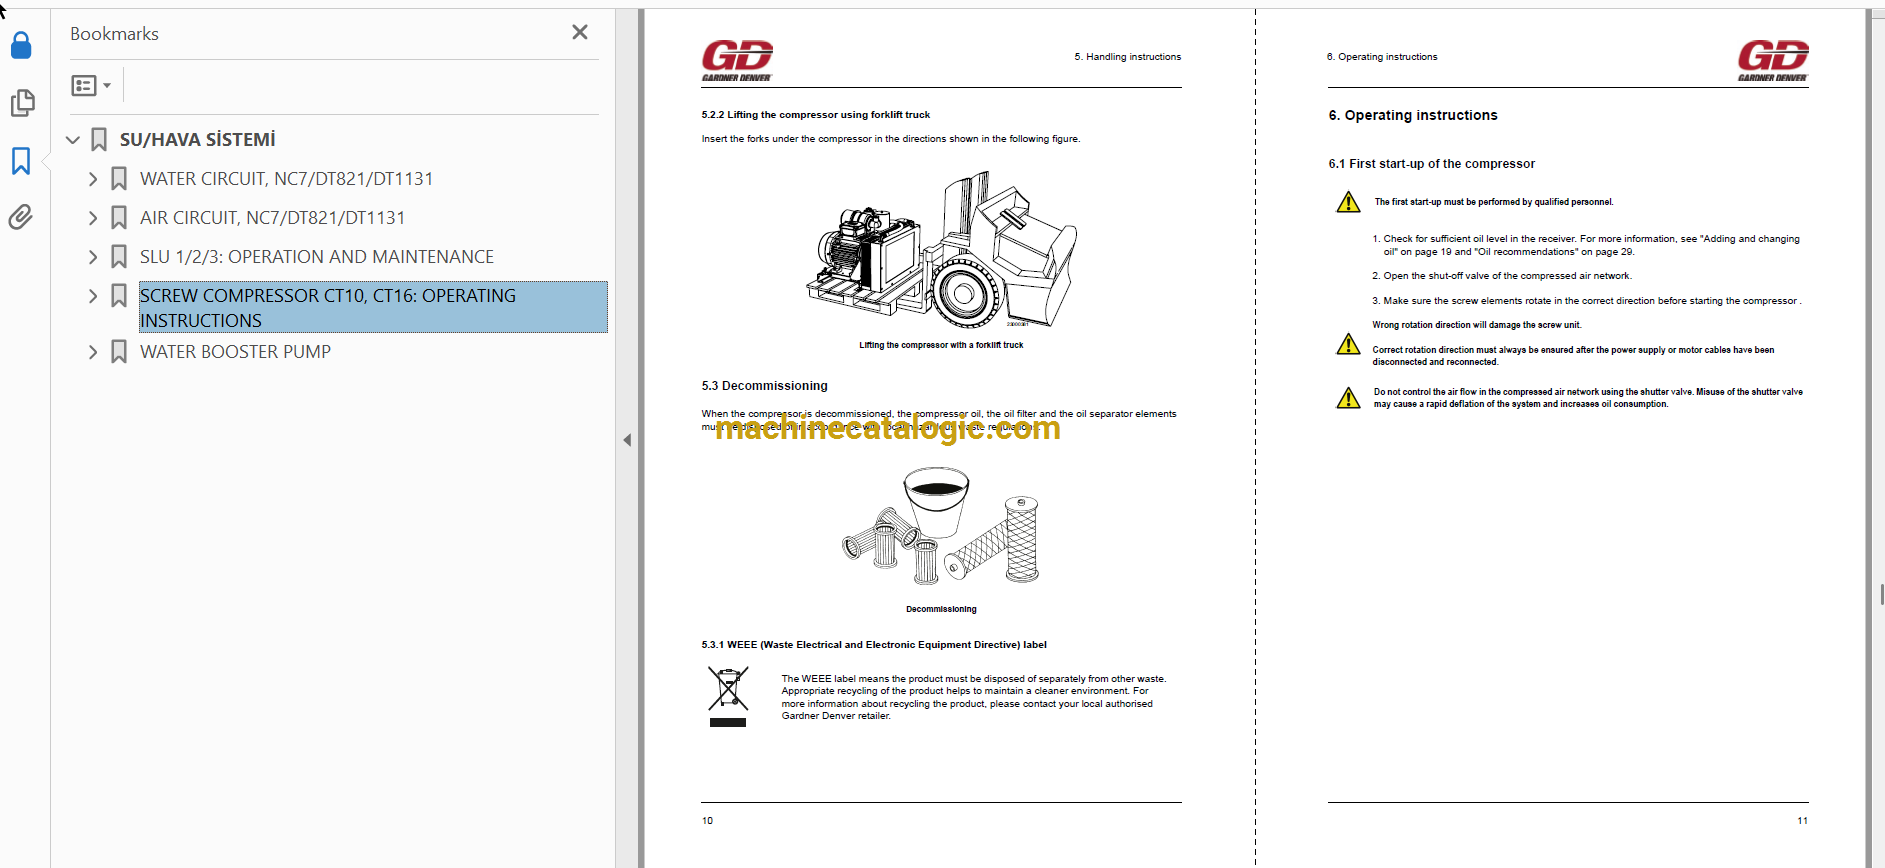Click the '5.3.1 WEEE' label heading
This screenshot has height=868, width=1885.
[x=874, y=645]
